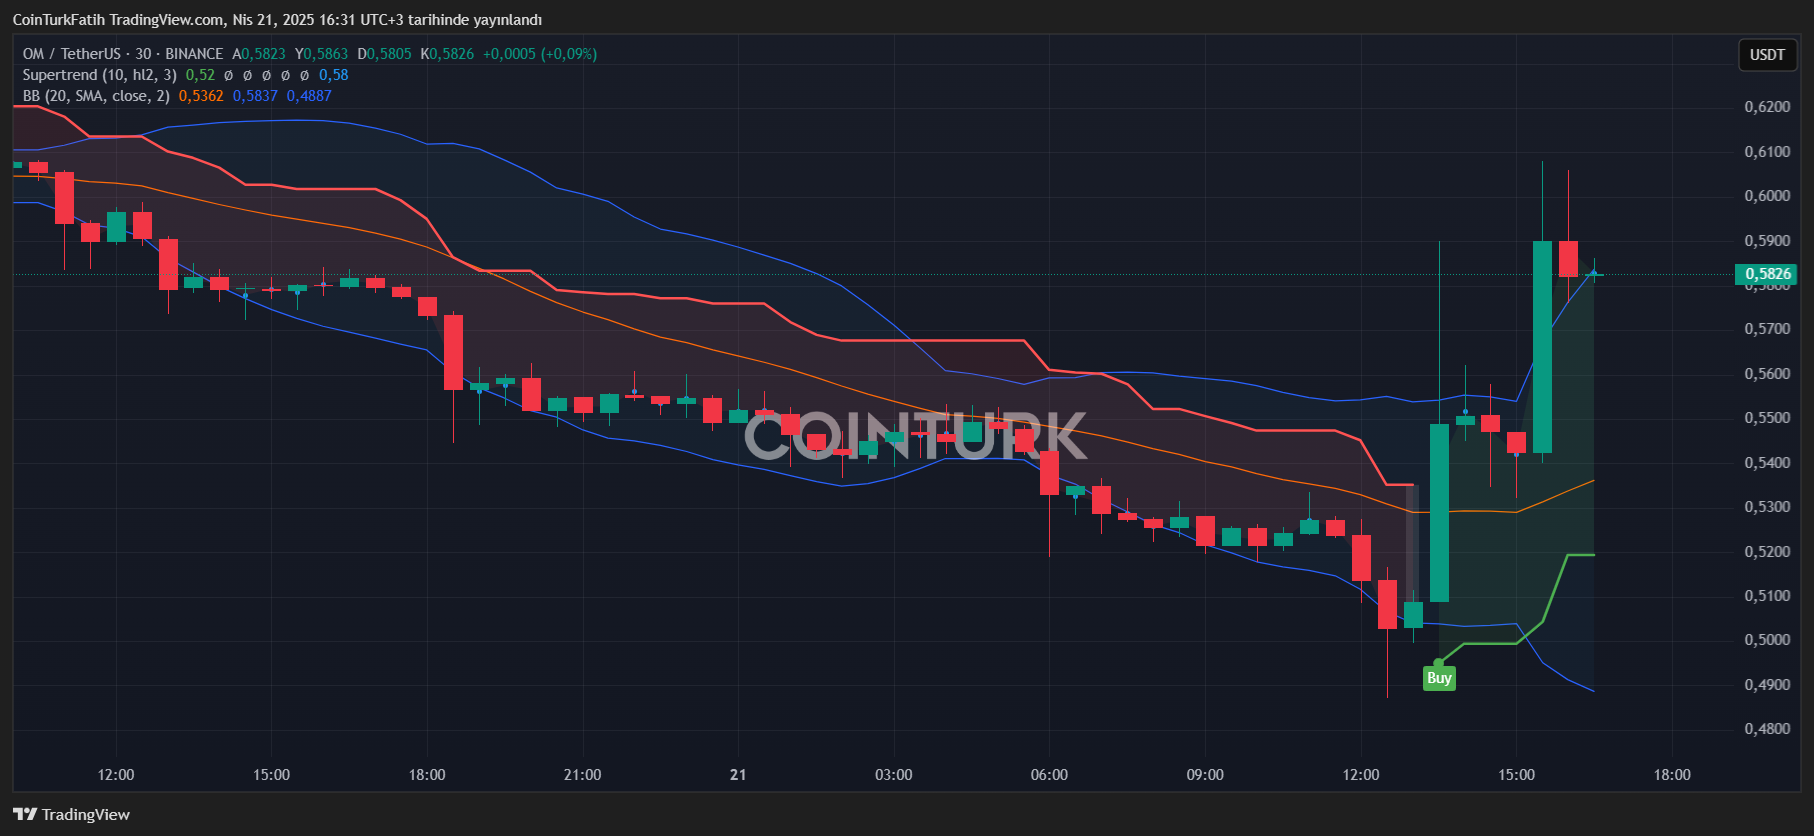Click the 0,6100 price axis label
1814x836 pixels.
1767,152
